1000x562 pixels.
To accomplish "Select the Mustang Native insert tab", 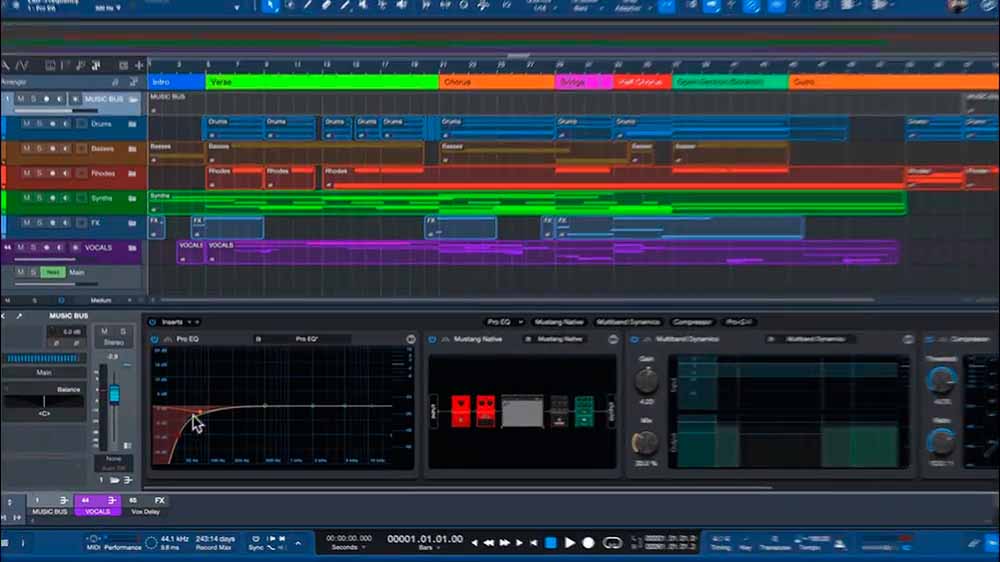I will point(559,322).
